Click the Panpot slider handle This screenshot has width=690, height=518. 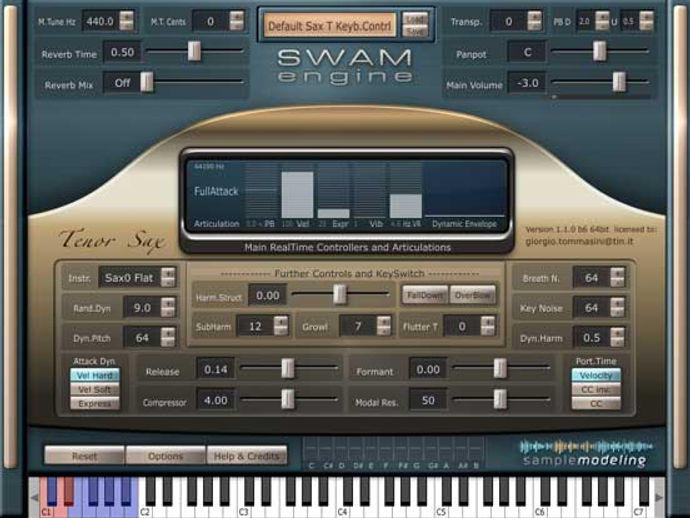coord(599,51)
